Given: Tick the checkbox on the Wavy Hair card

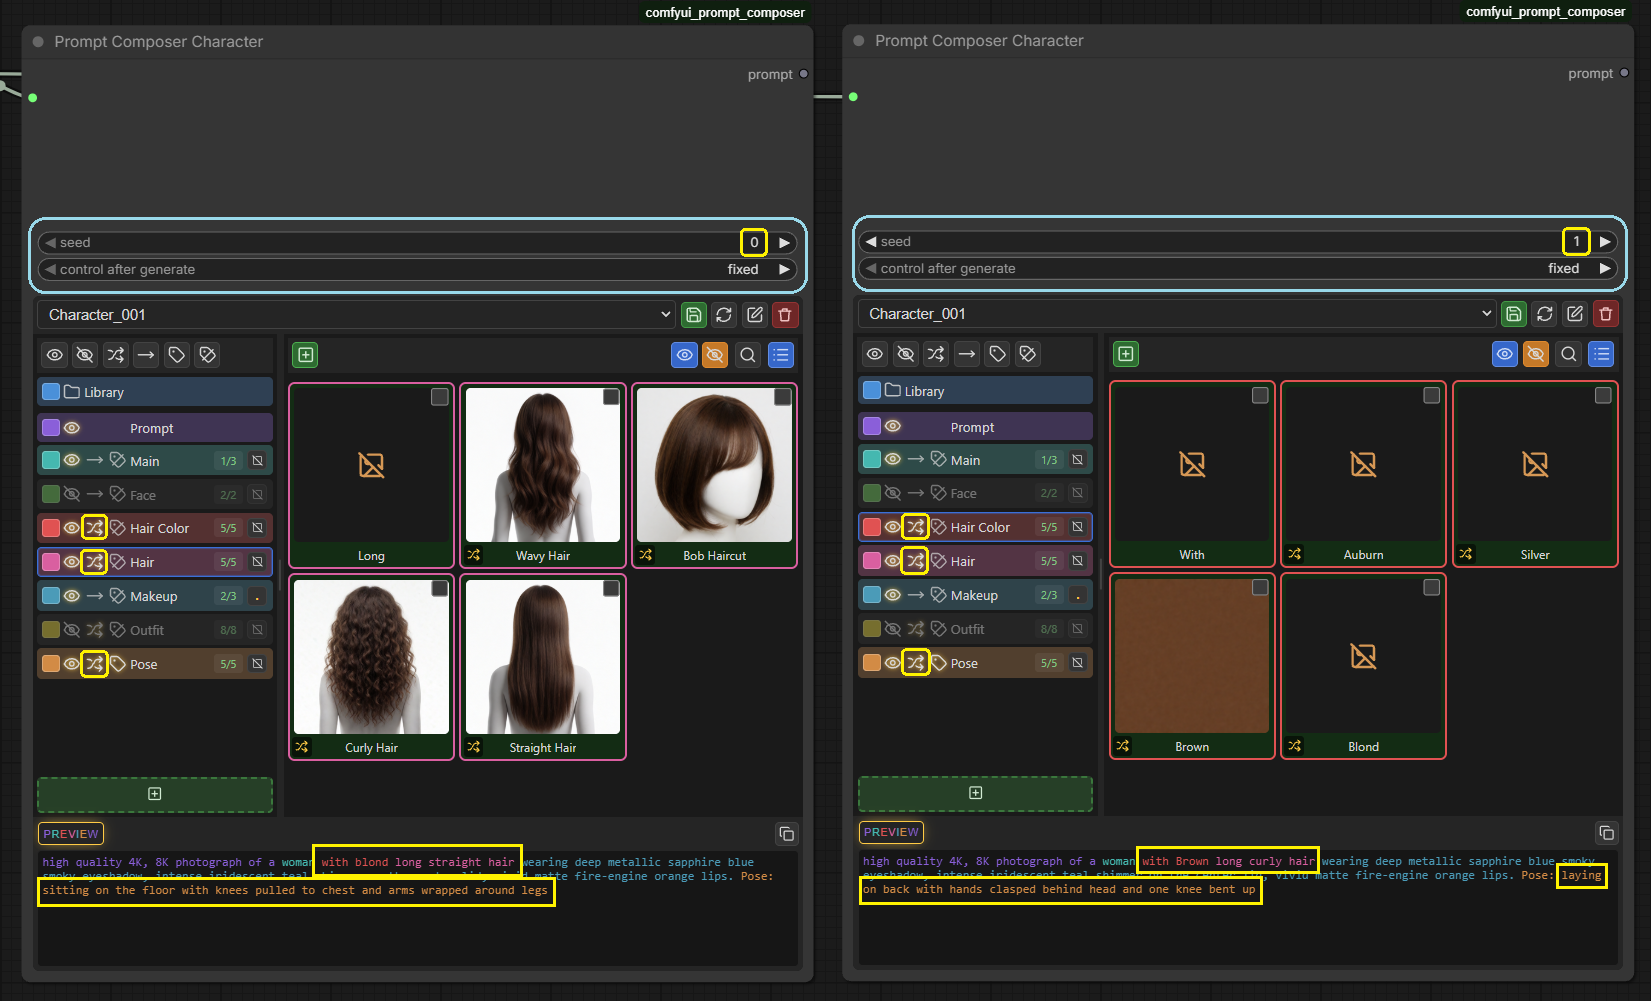Looking at the screenshot, I should [x=611, y=398].
